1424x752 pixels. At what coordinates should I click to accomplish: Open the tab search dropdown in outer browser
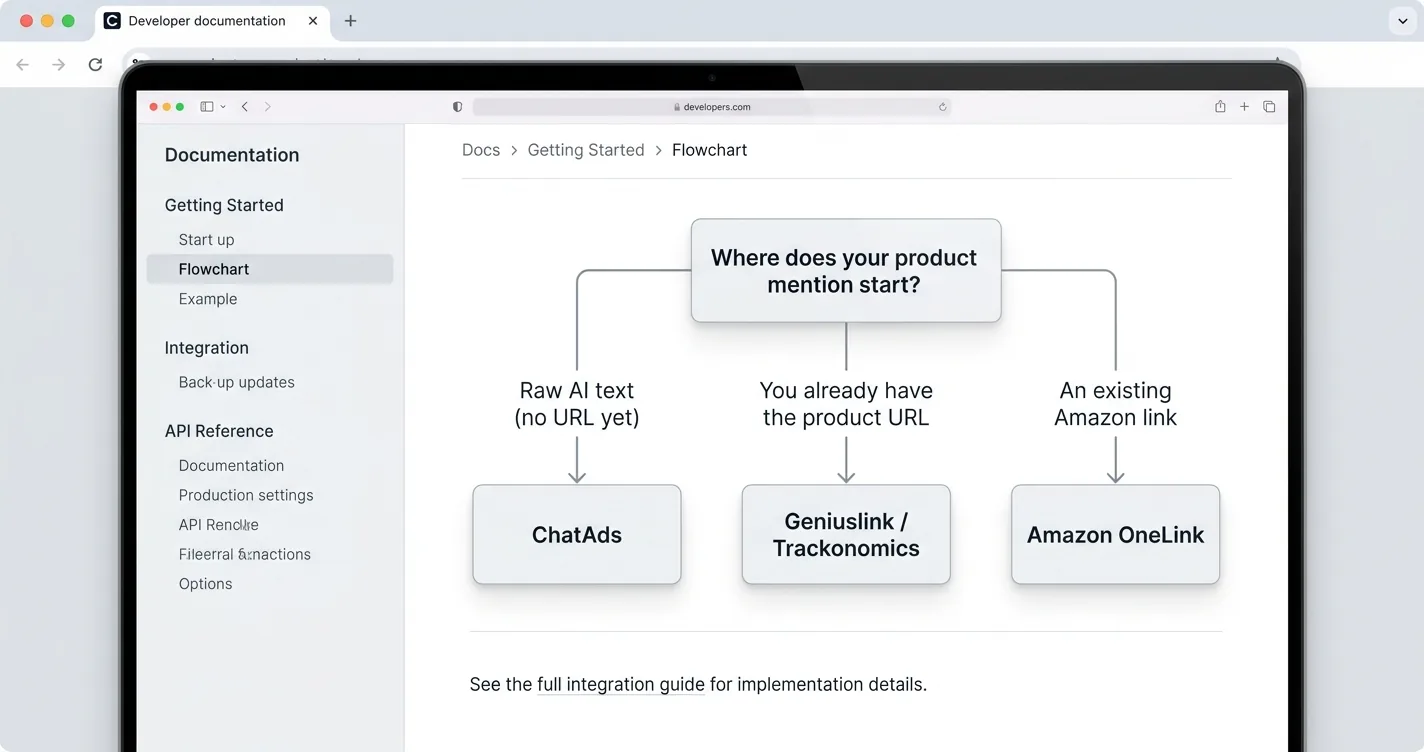click(x=1402, y=21)
